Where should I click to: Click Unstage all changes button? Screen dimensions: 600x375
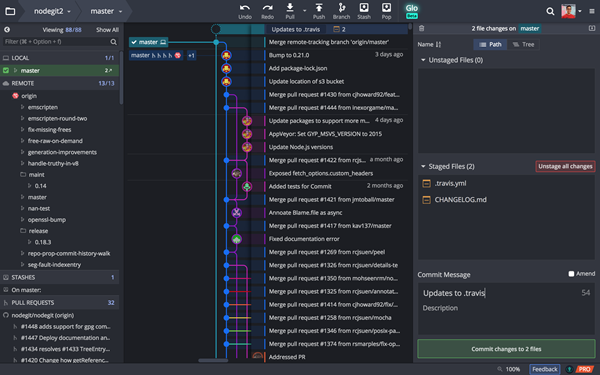coord(565,166)
